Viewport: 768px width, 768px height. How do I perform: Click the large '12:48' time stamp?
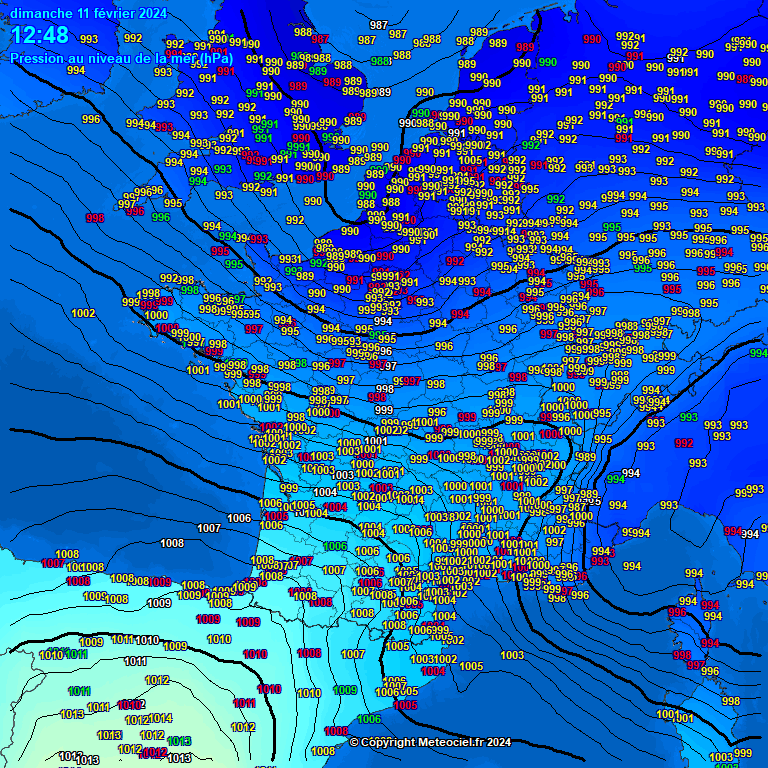[x=40, y=36]
